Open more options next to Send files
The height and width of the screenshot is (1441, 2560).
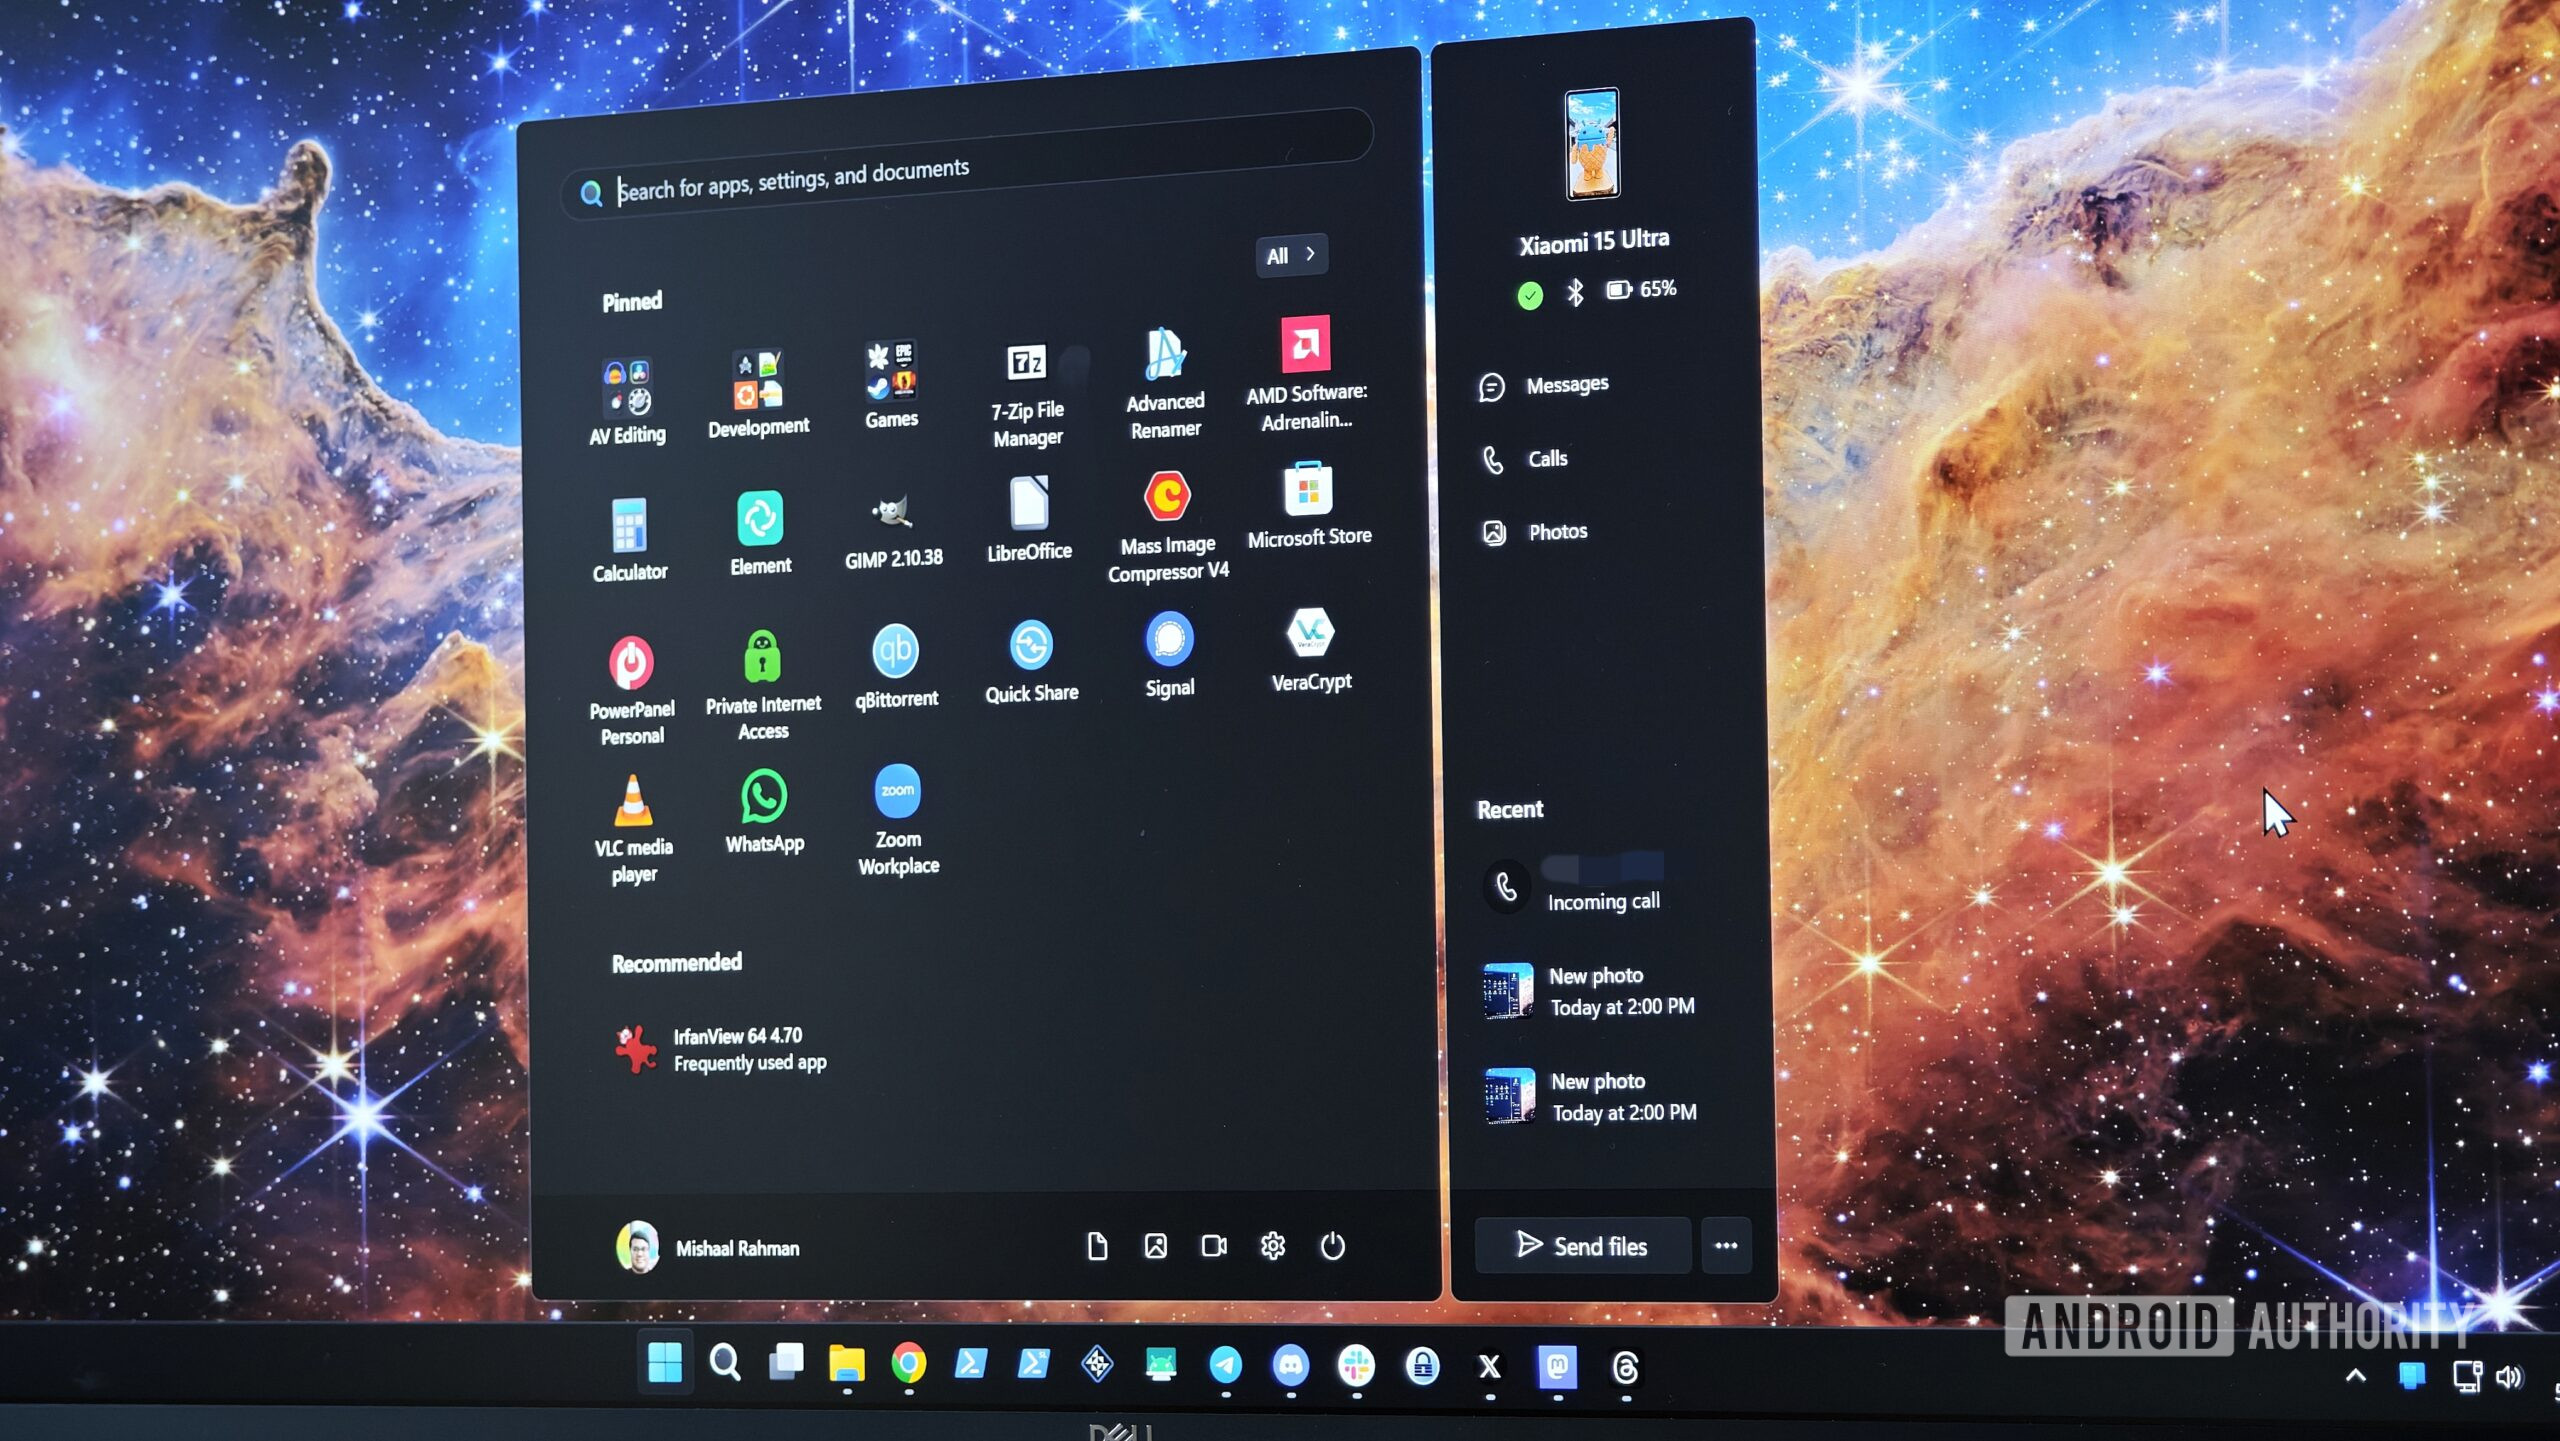1726,1246
